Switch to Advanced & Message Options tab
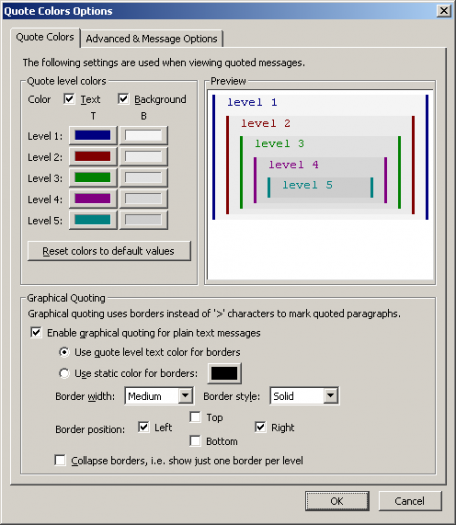The width and height of the screenshot is (456, 525). tap(152, 39)
